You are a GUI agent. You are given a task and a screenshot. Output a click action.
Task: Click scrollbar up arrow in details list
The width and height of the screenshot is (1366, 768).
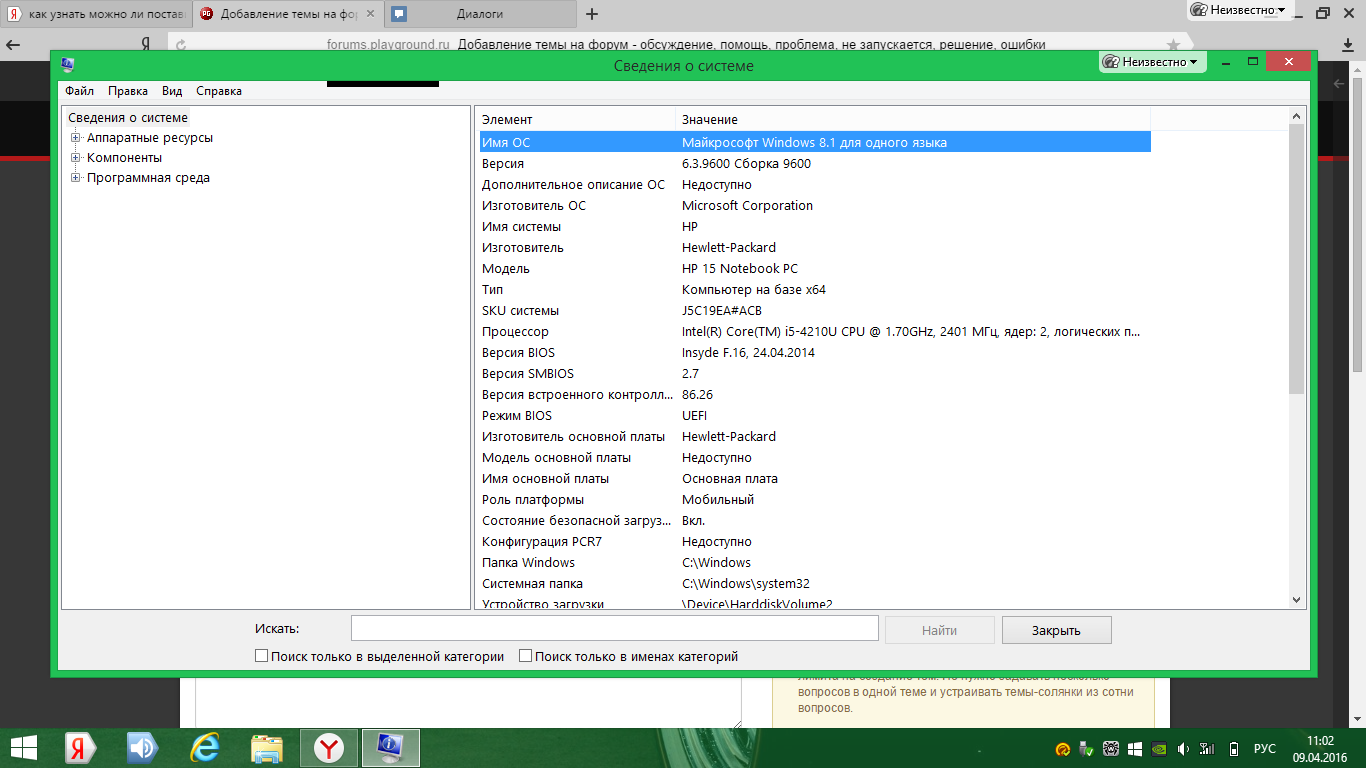(1297, 116)
